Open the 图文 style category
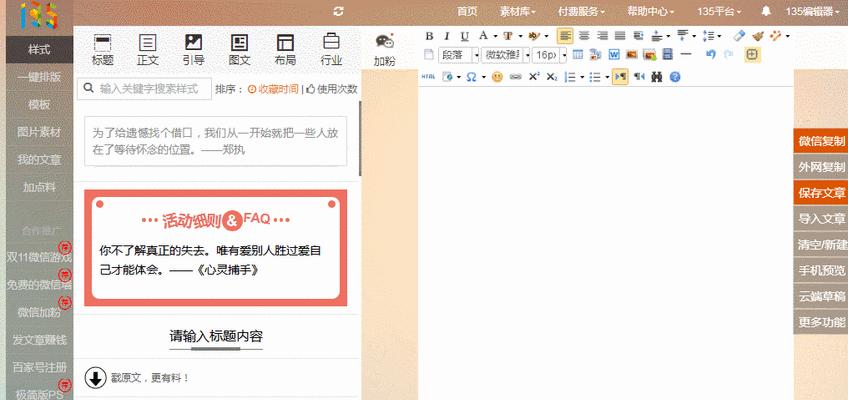Screen dimensions: 848x400 click(239, 49)
